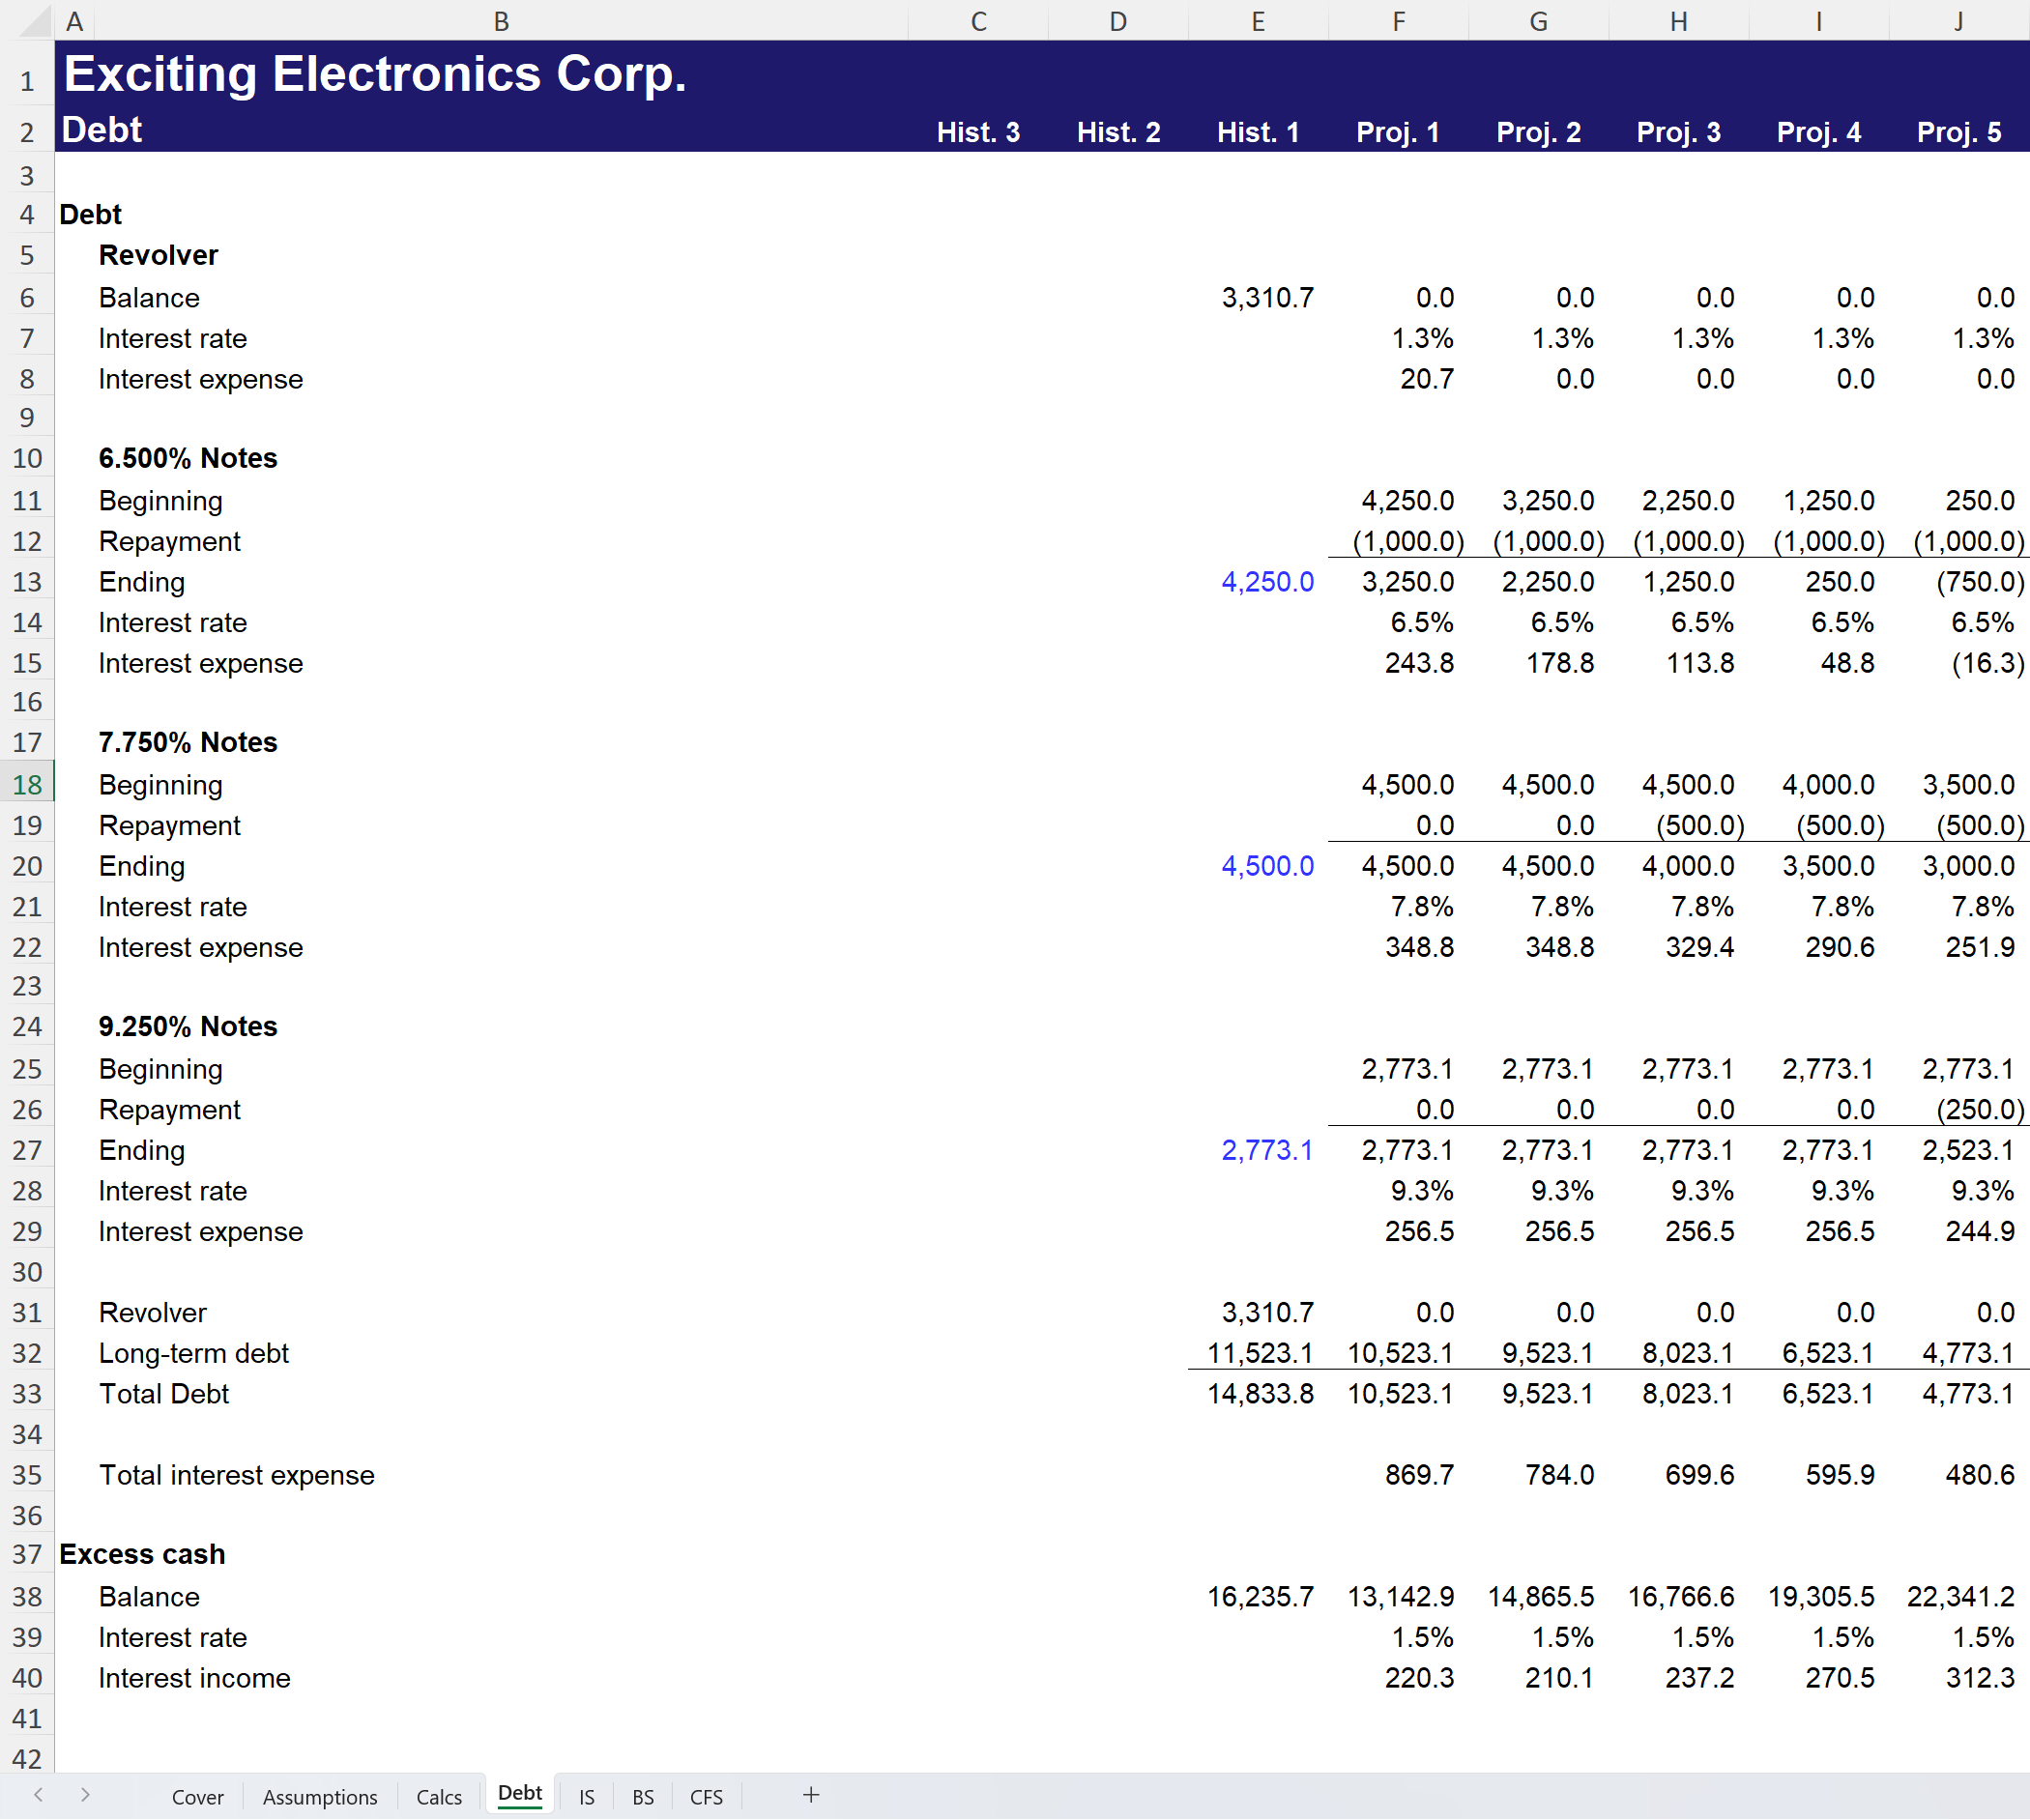Select column F header
This screenshot has width=2030, height=1820.
(x=1398, y=21)
